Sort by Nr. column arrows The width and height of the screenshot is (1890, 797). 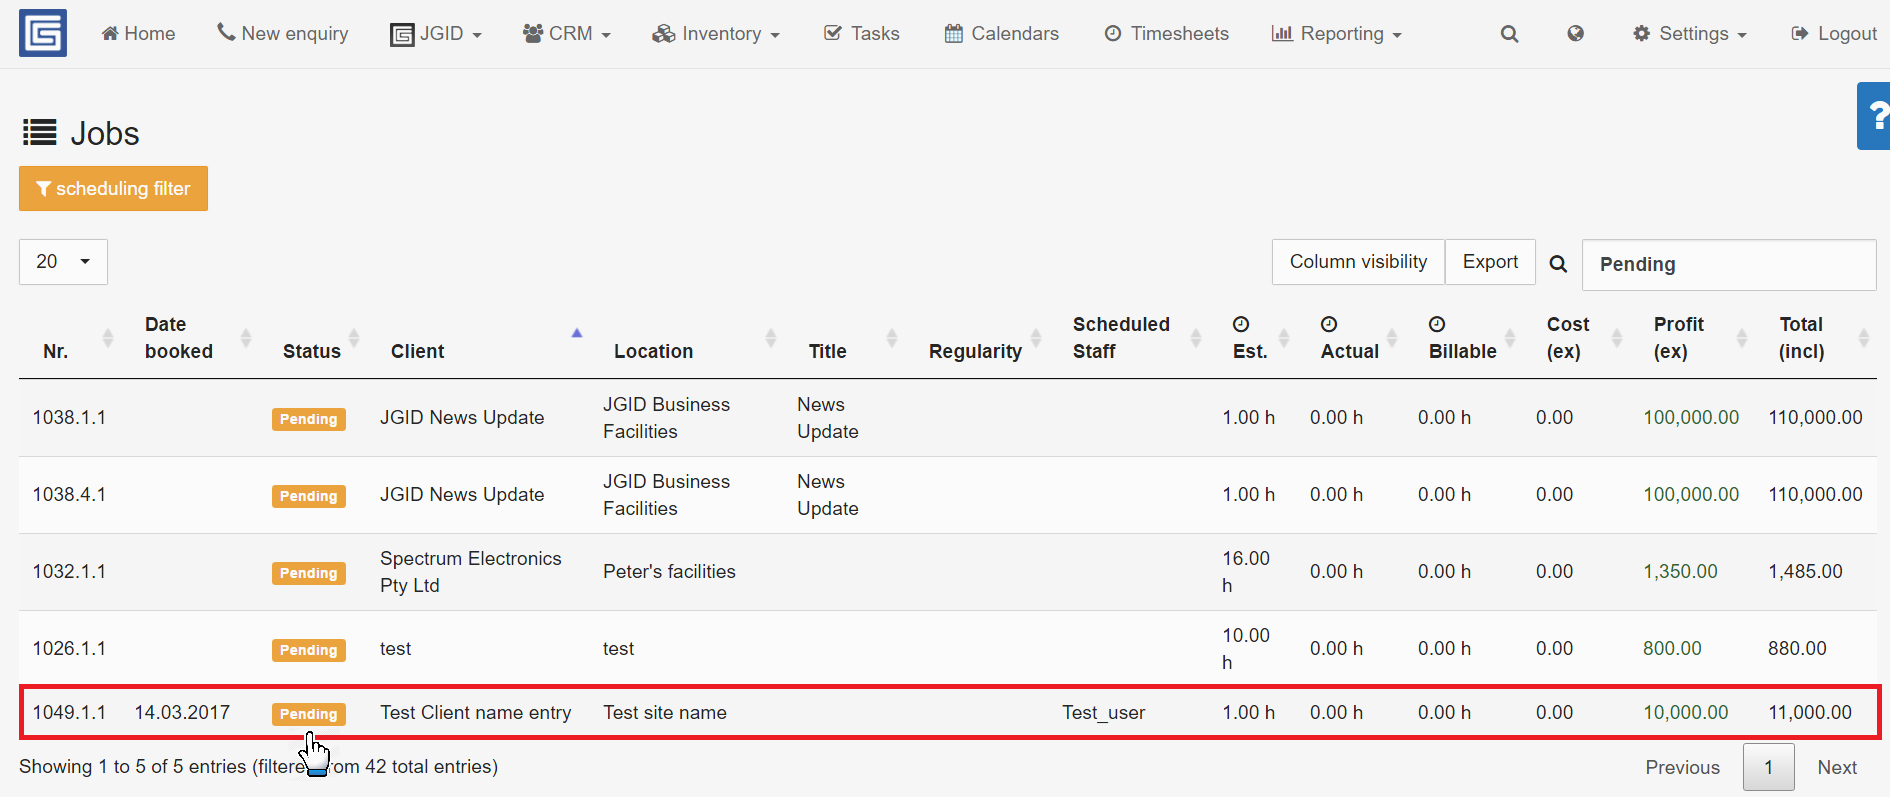[108, 338]
